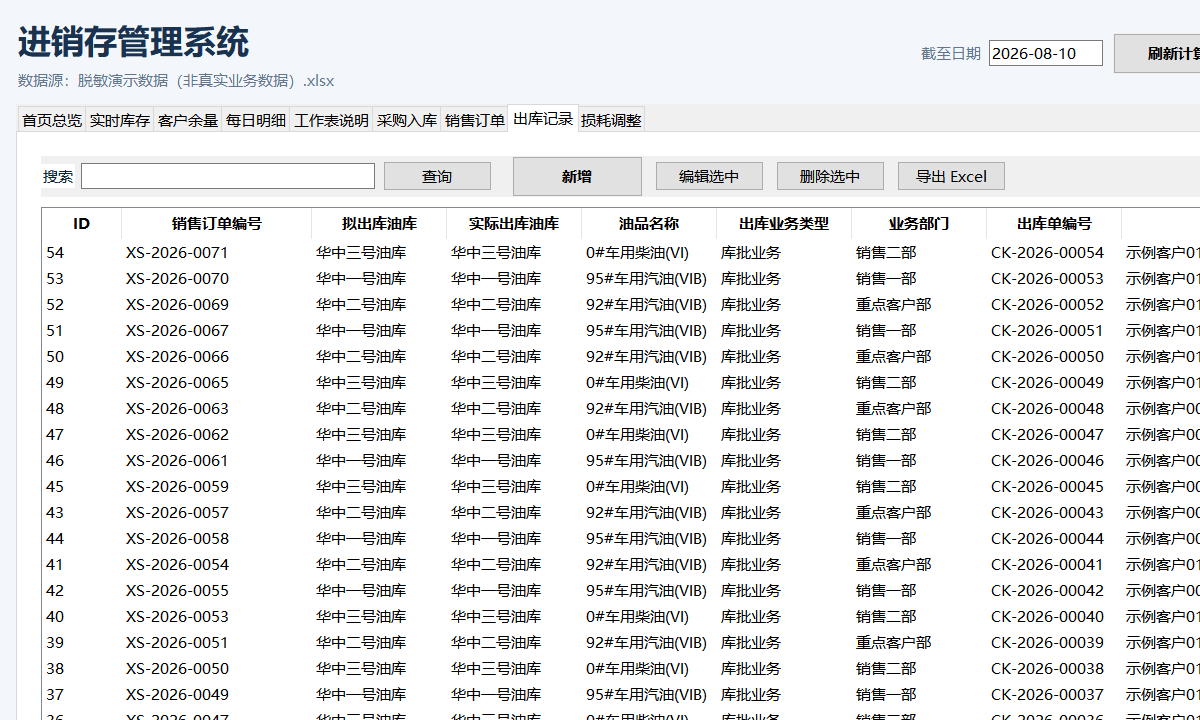This screenshot has width=1200, height=720.
Task: Open the 损耗调整 tab
Action: 611,120
